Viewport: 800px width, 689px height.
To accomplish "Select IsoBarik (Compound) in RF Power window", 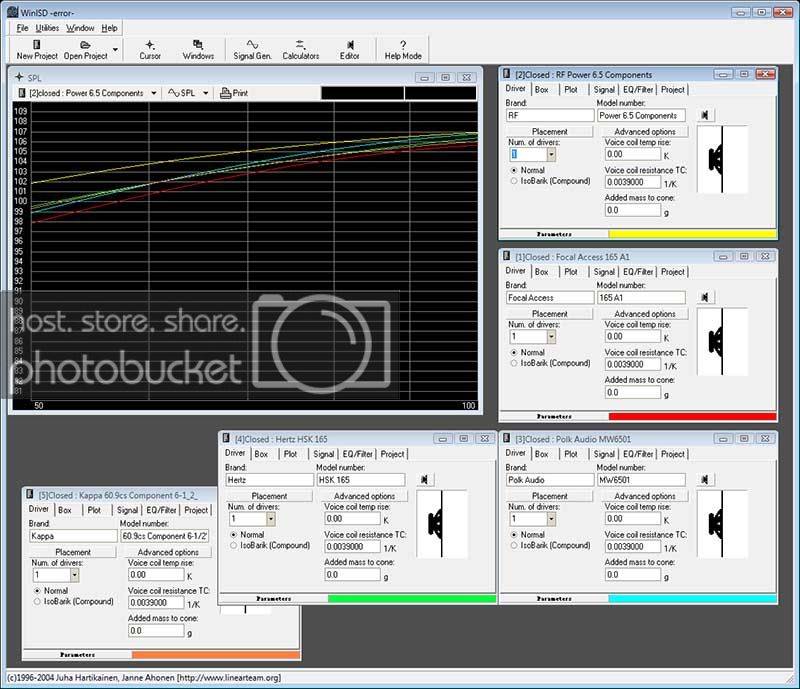I will point(514,181).
